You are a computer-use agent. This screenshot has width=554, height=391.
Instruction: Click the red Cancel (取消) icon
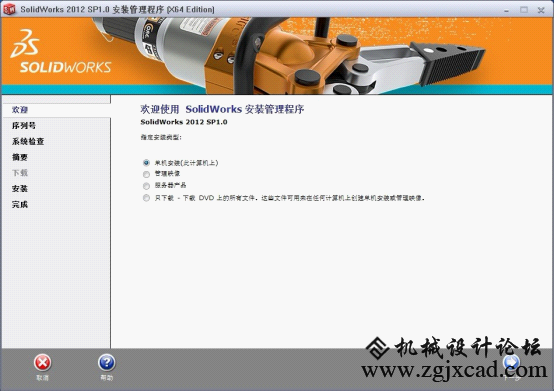pyautogui.click(x=42, y=363)
